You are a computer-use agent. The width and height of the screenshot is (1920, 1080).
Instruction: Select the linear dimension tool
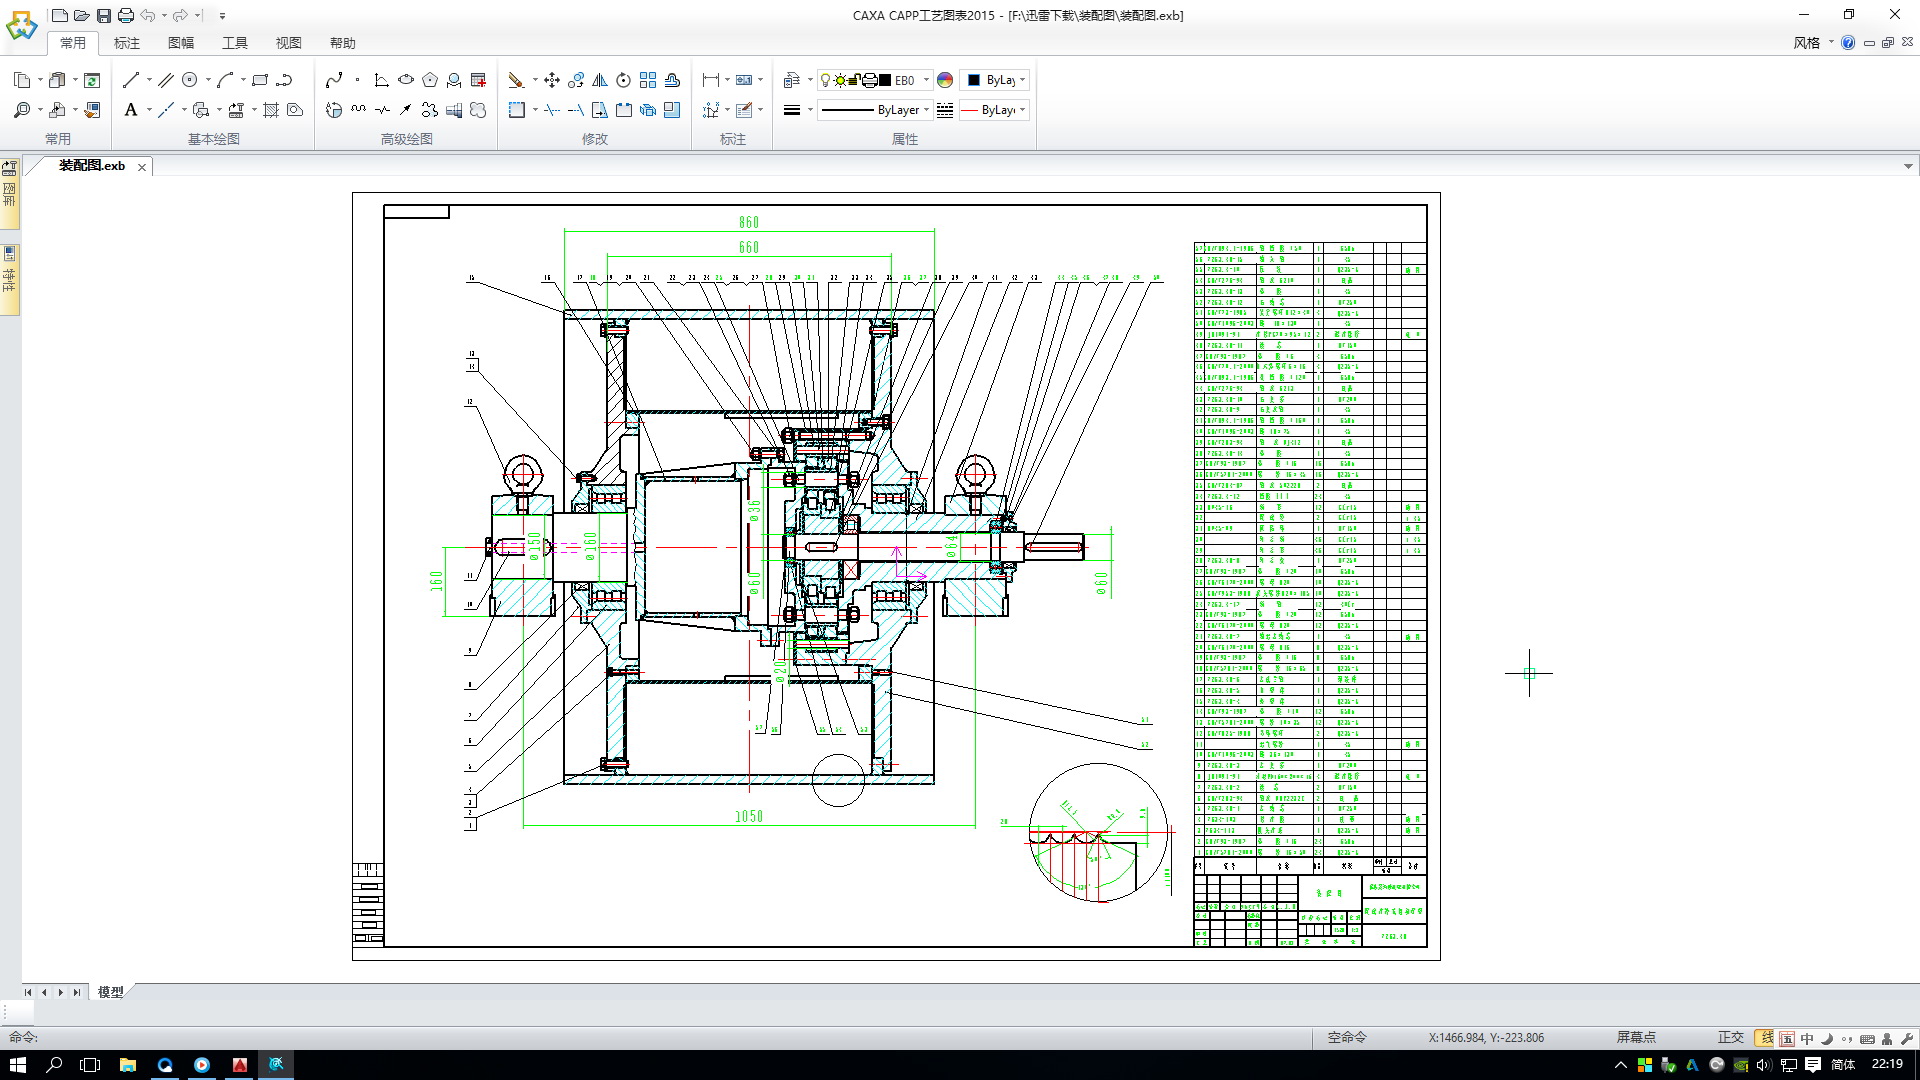(711, 80)
